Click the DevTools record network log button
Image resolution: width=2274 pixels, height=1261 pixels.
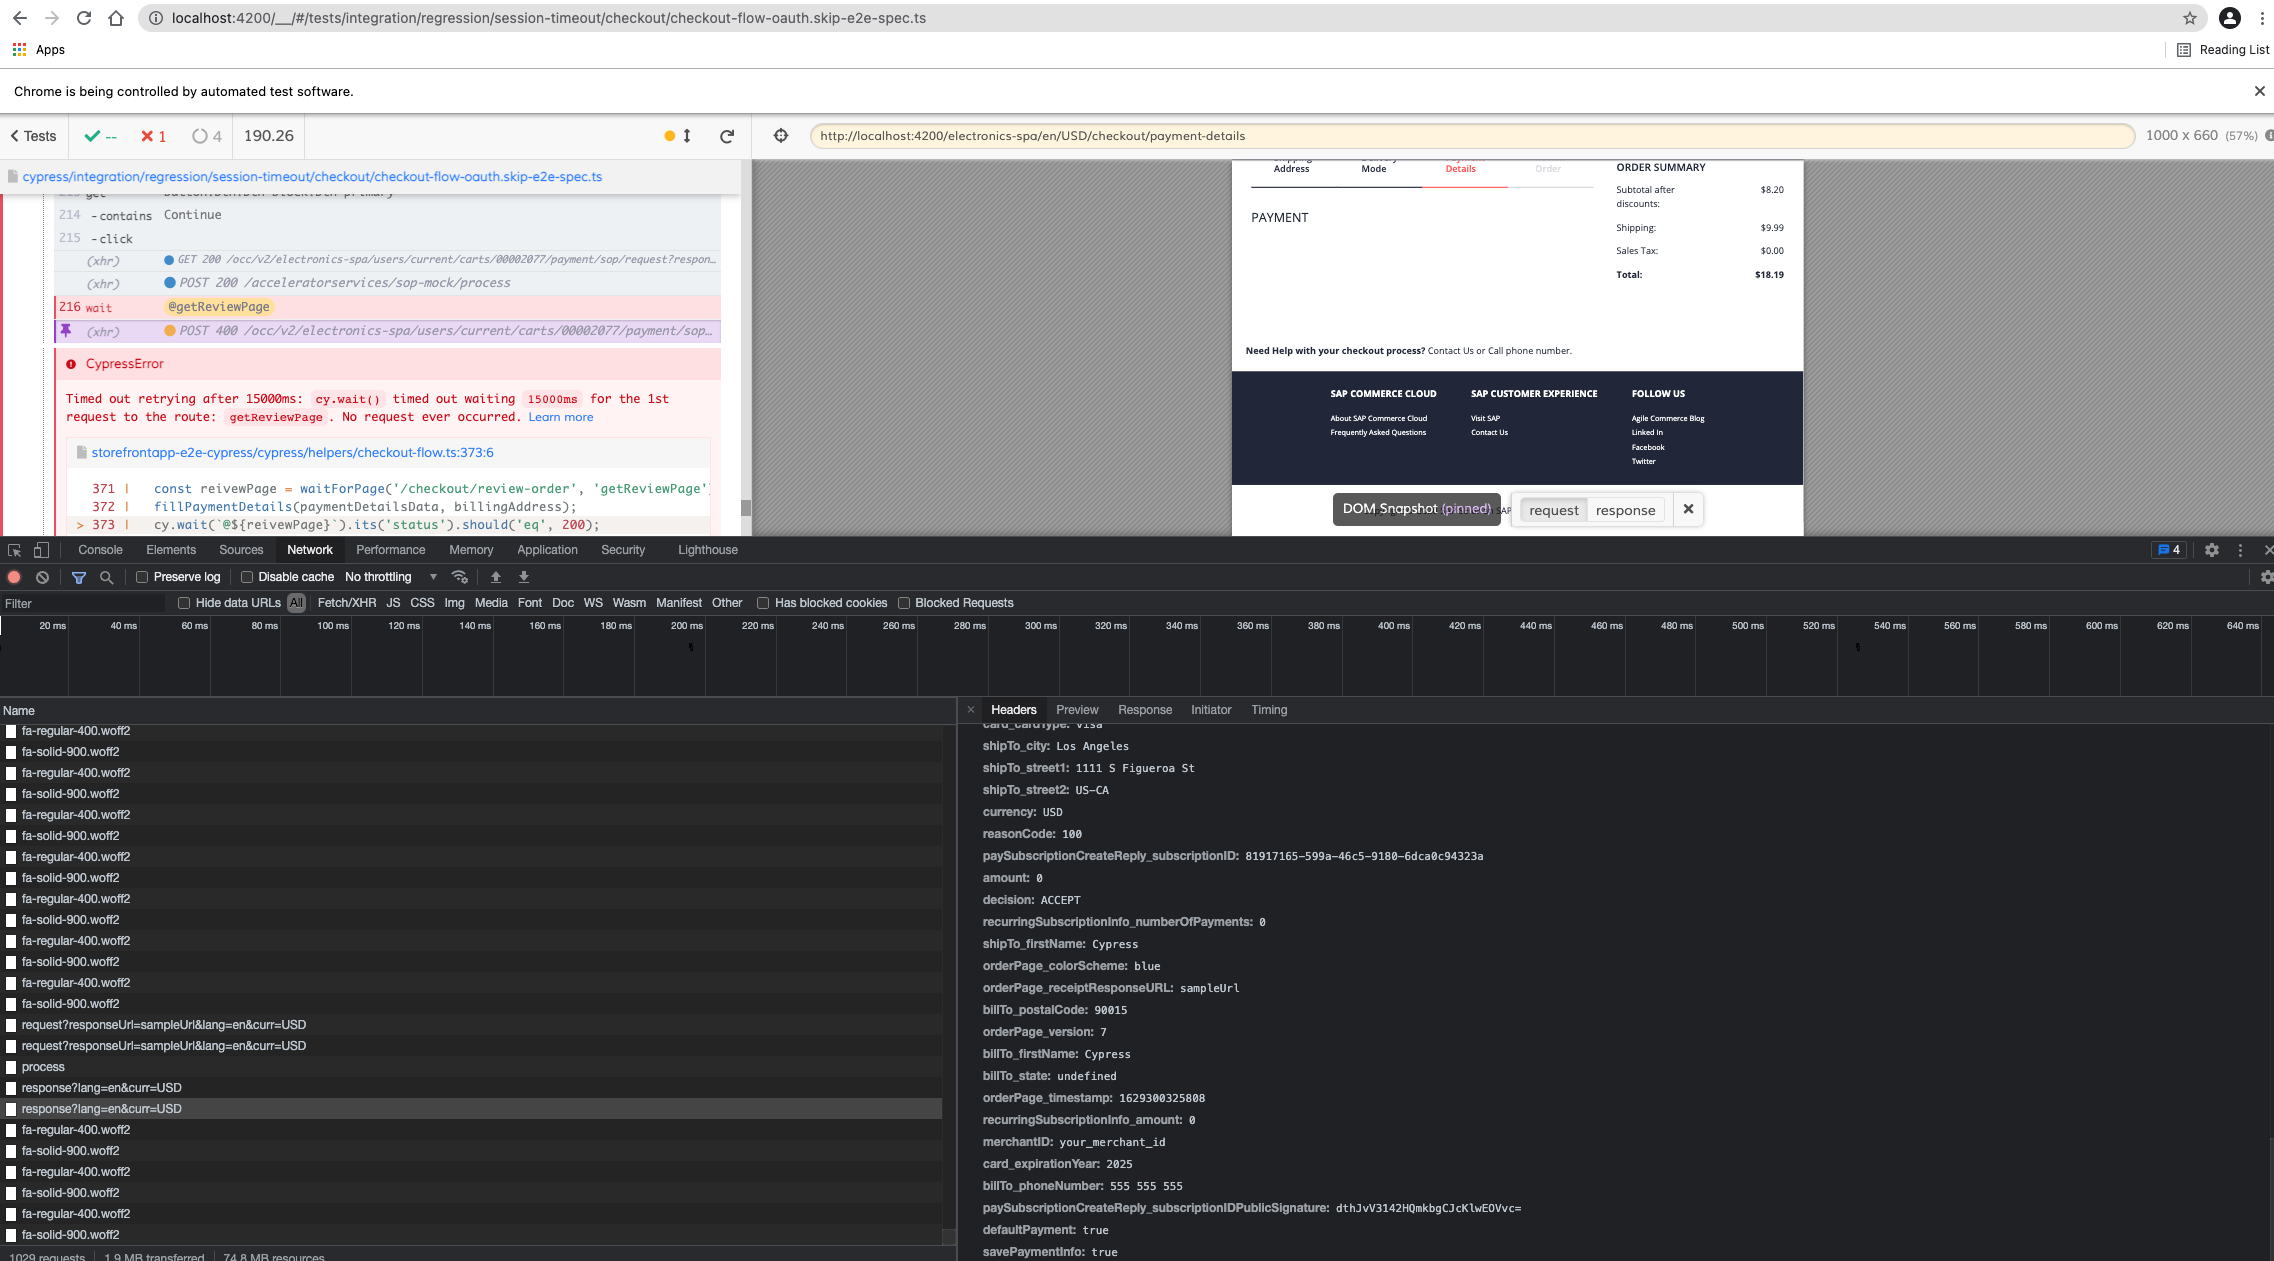[14, 577]
